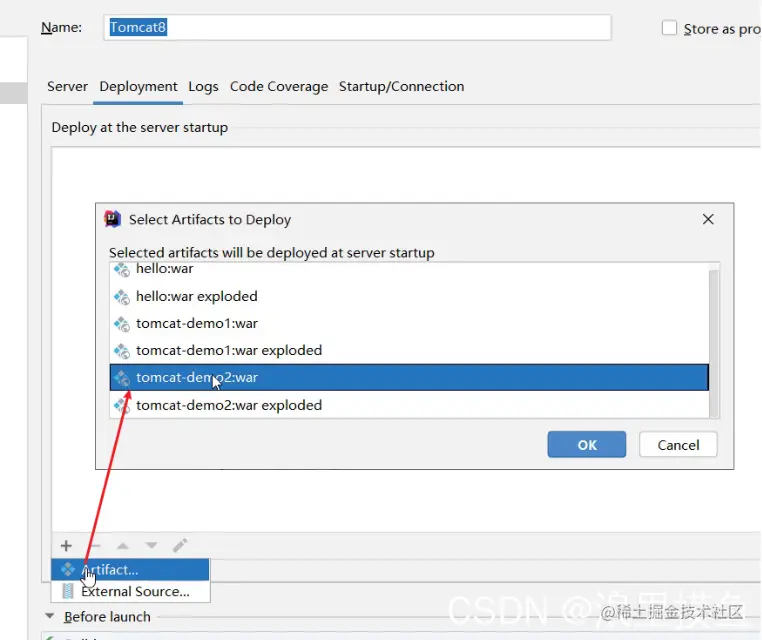Click the Move Up arrow icon

pos(123,546)
